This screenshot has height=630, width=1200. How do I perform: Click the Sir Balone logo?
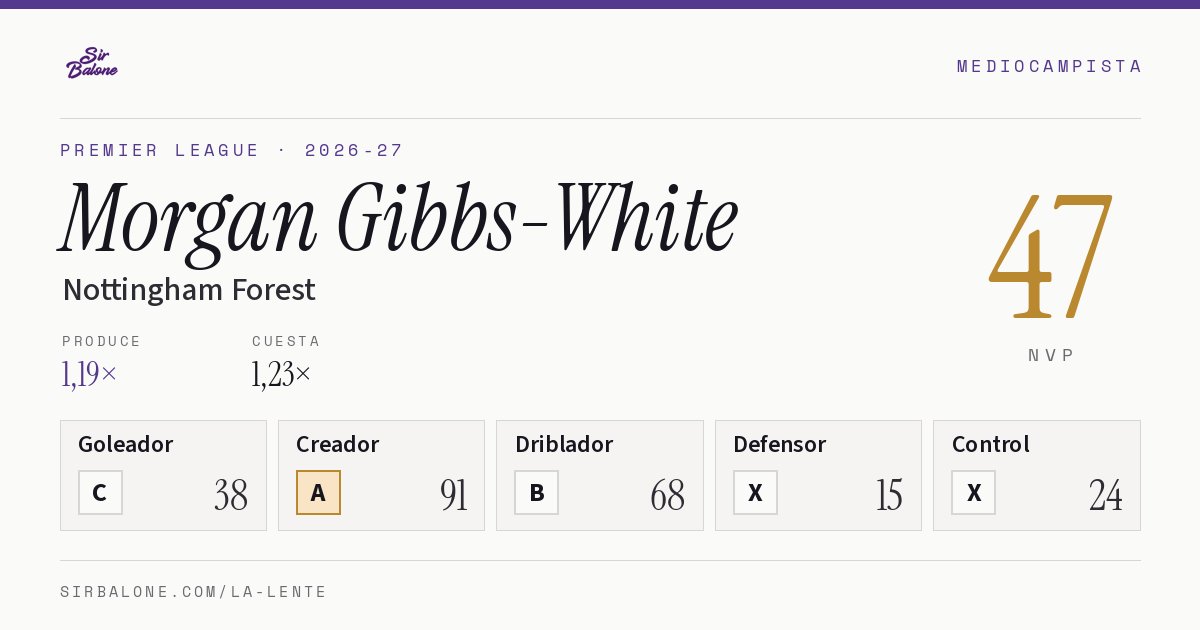(92, 63)
